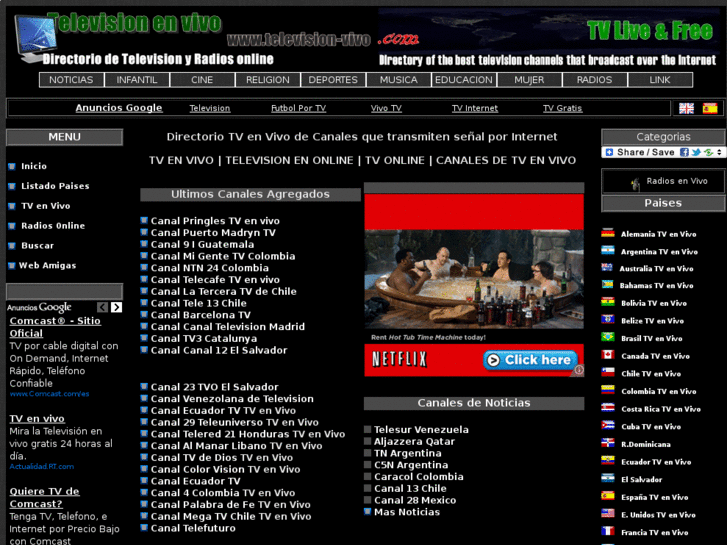Open the RADIOS menu tab
This screenshot has width=727, height=545.
tap(594, 80)
